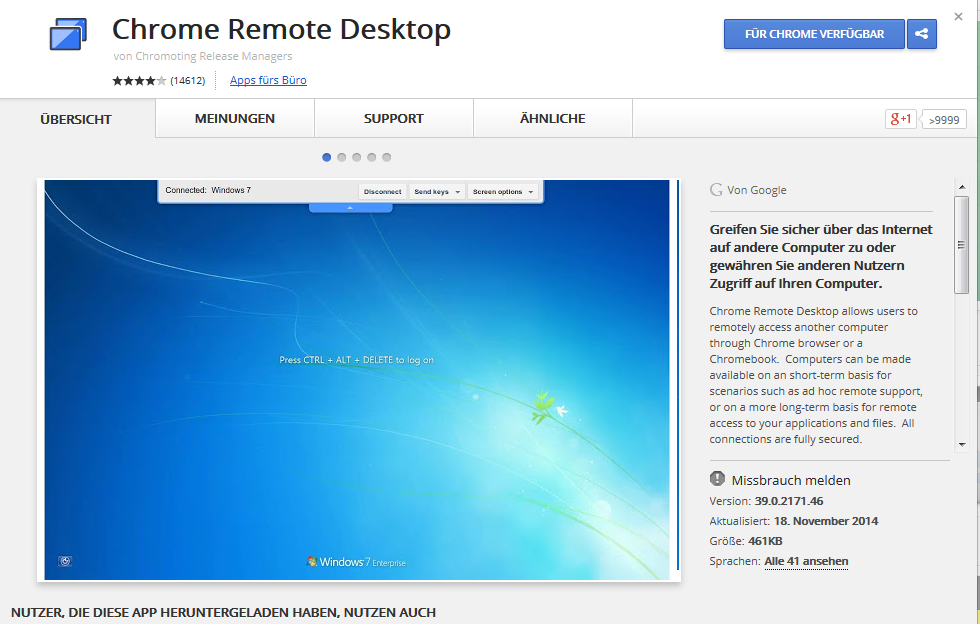Image resolution: width=980 pixels, height=624 pixels.
Task: Collapse the connection toolbar arrow tab
Action: click(350, 208)
